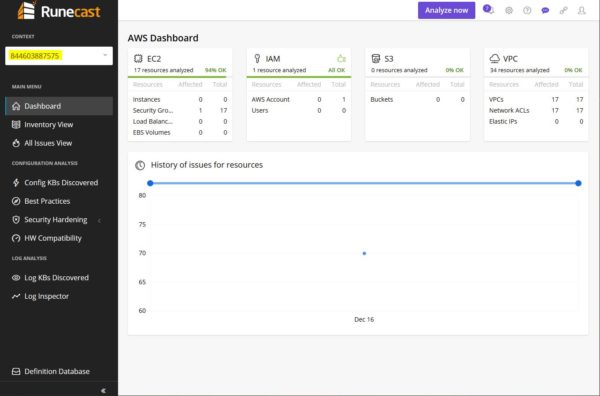Click the VPCs row in VPC card

pyautogui.click(x=536, y=99)
